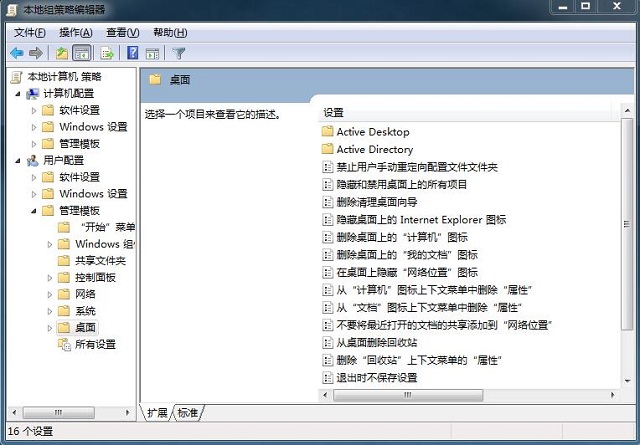Click the policy icon beside 禁止用户手动重定向配置文件文件夹

tap(327, 167)
